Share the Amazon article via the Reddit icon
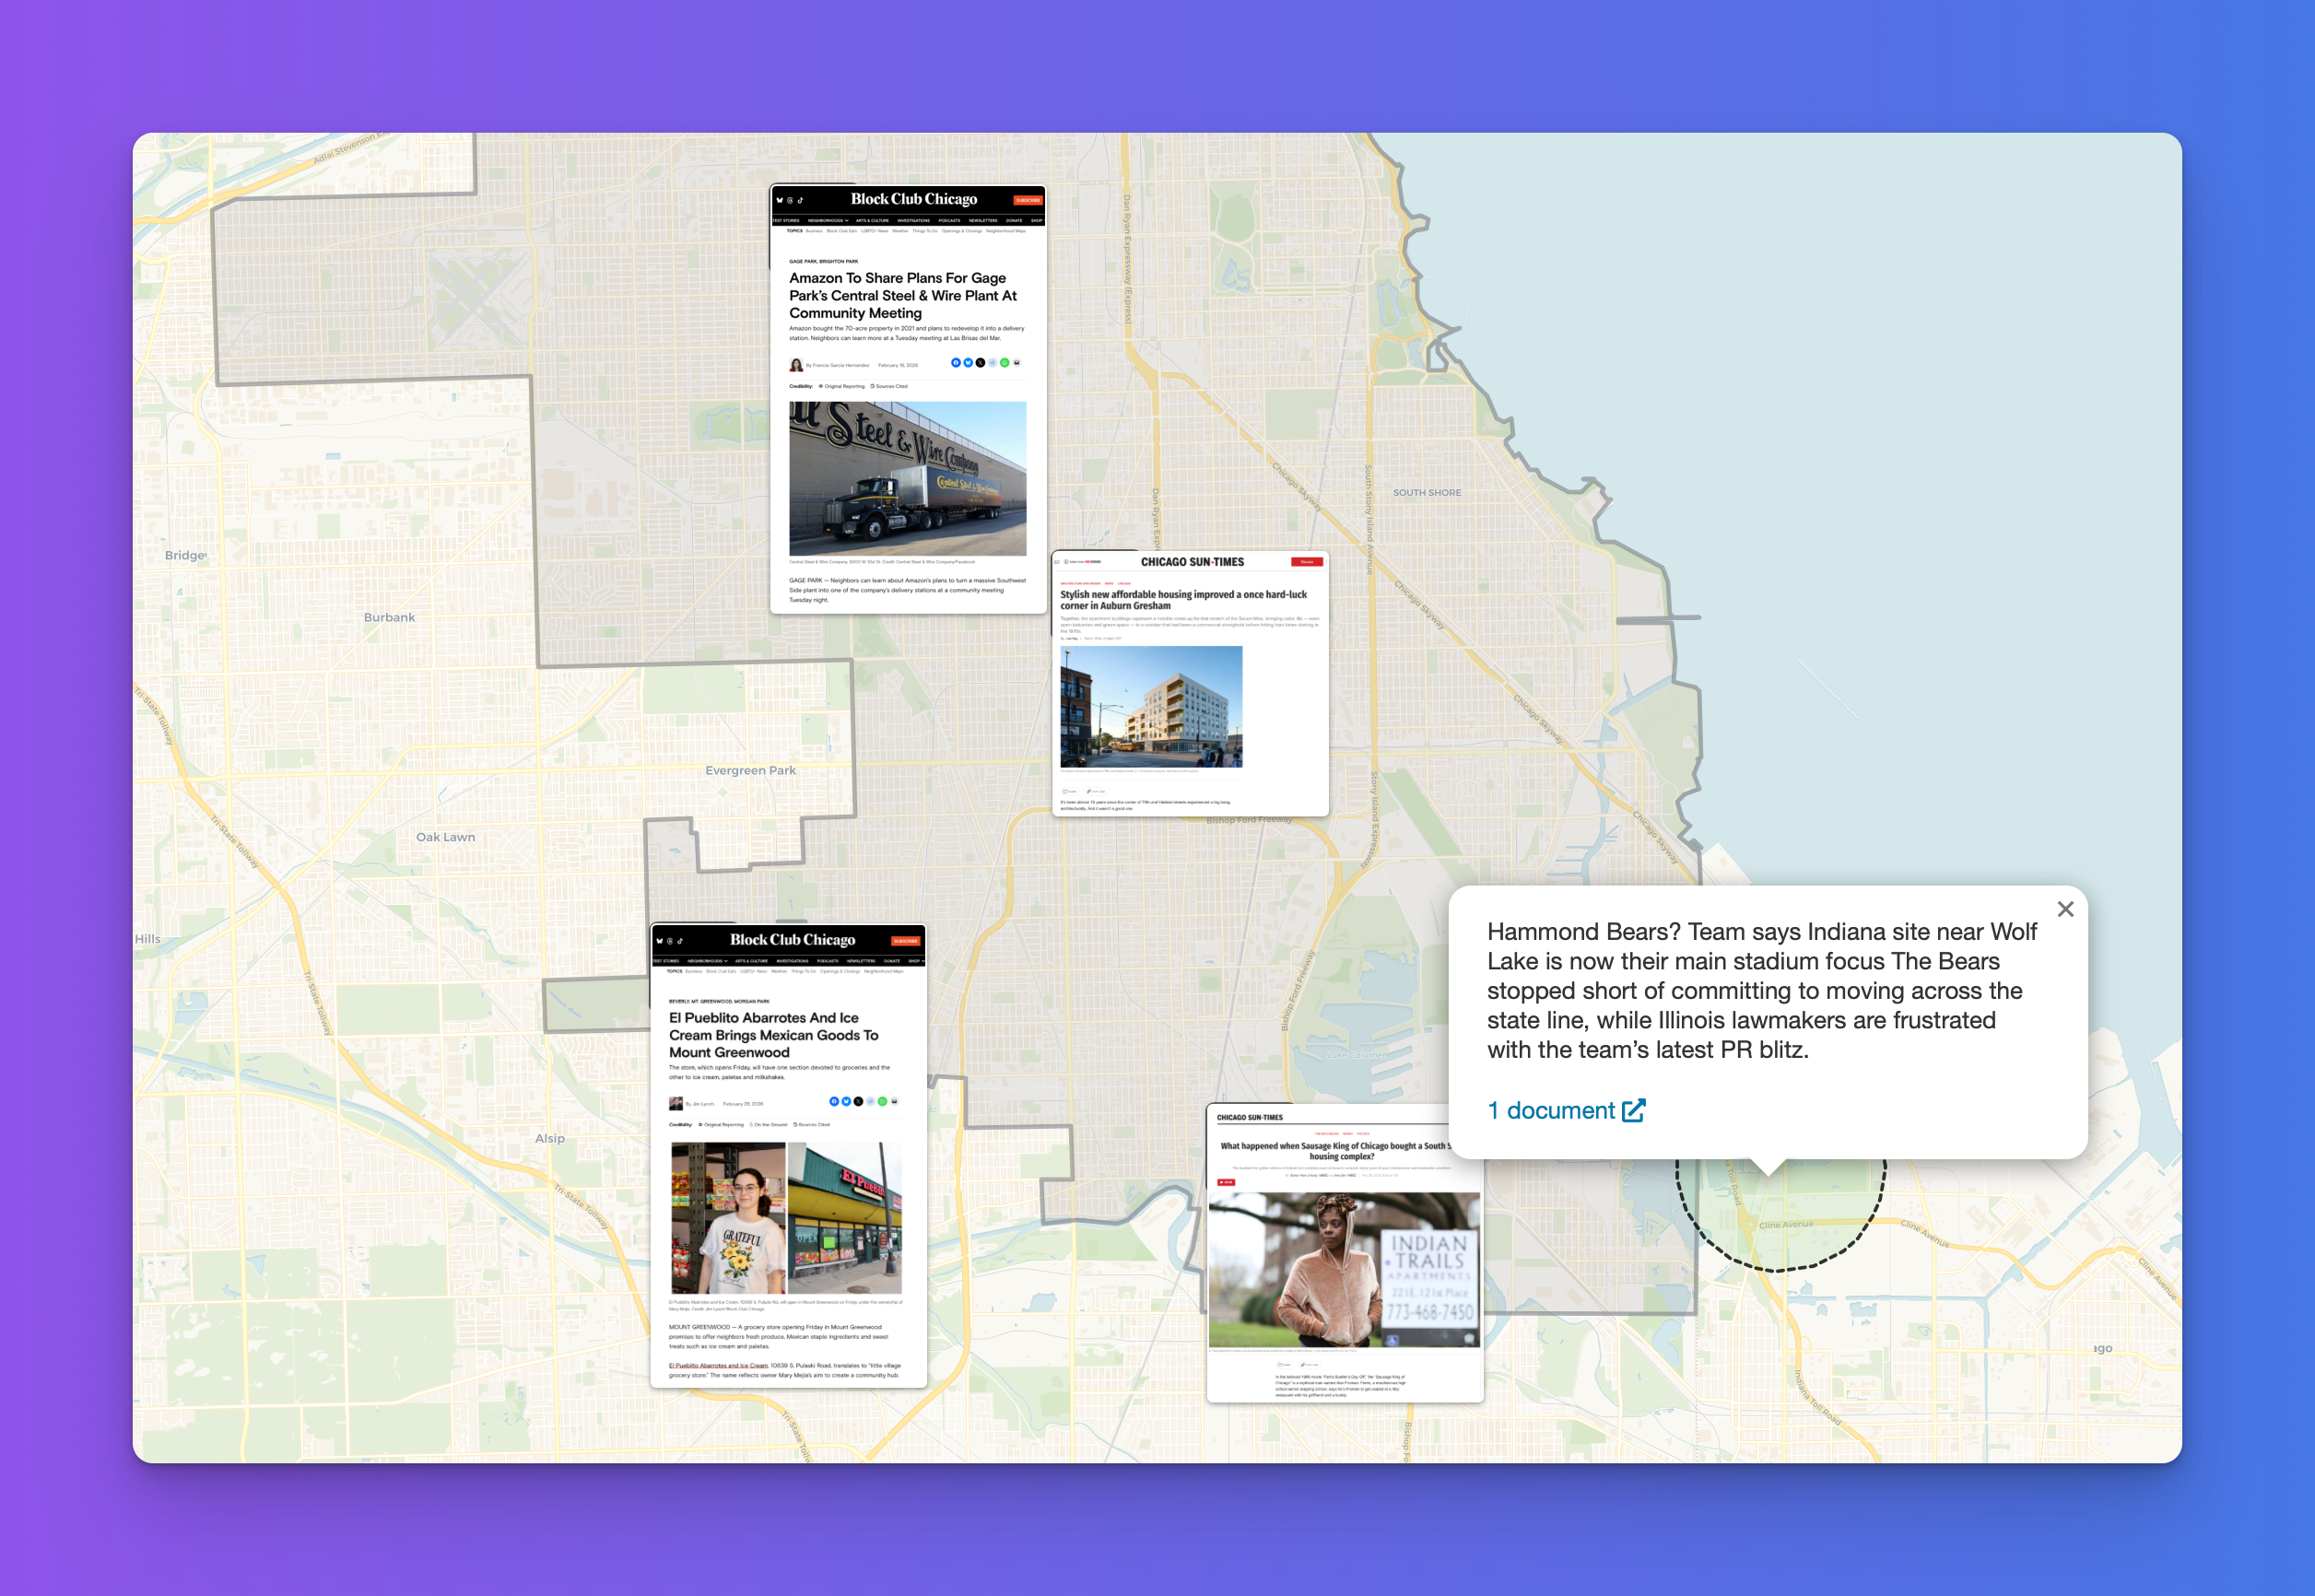This screenshot has width=2315, height=1596. [x=994, y=363]
